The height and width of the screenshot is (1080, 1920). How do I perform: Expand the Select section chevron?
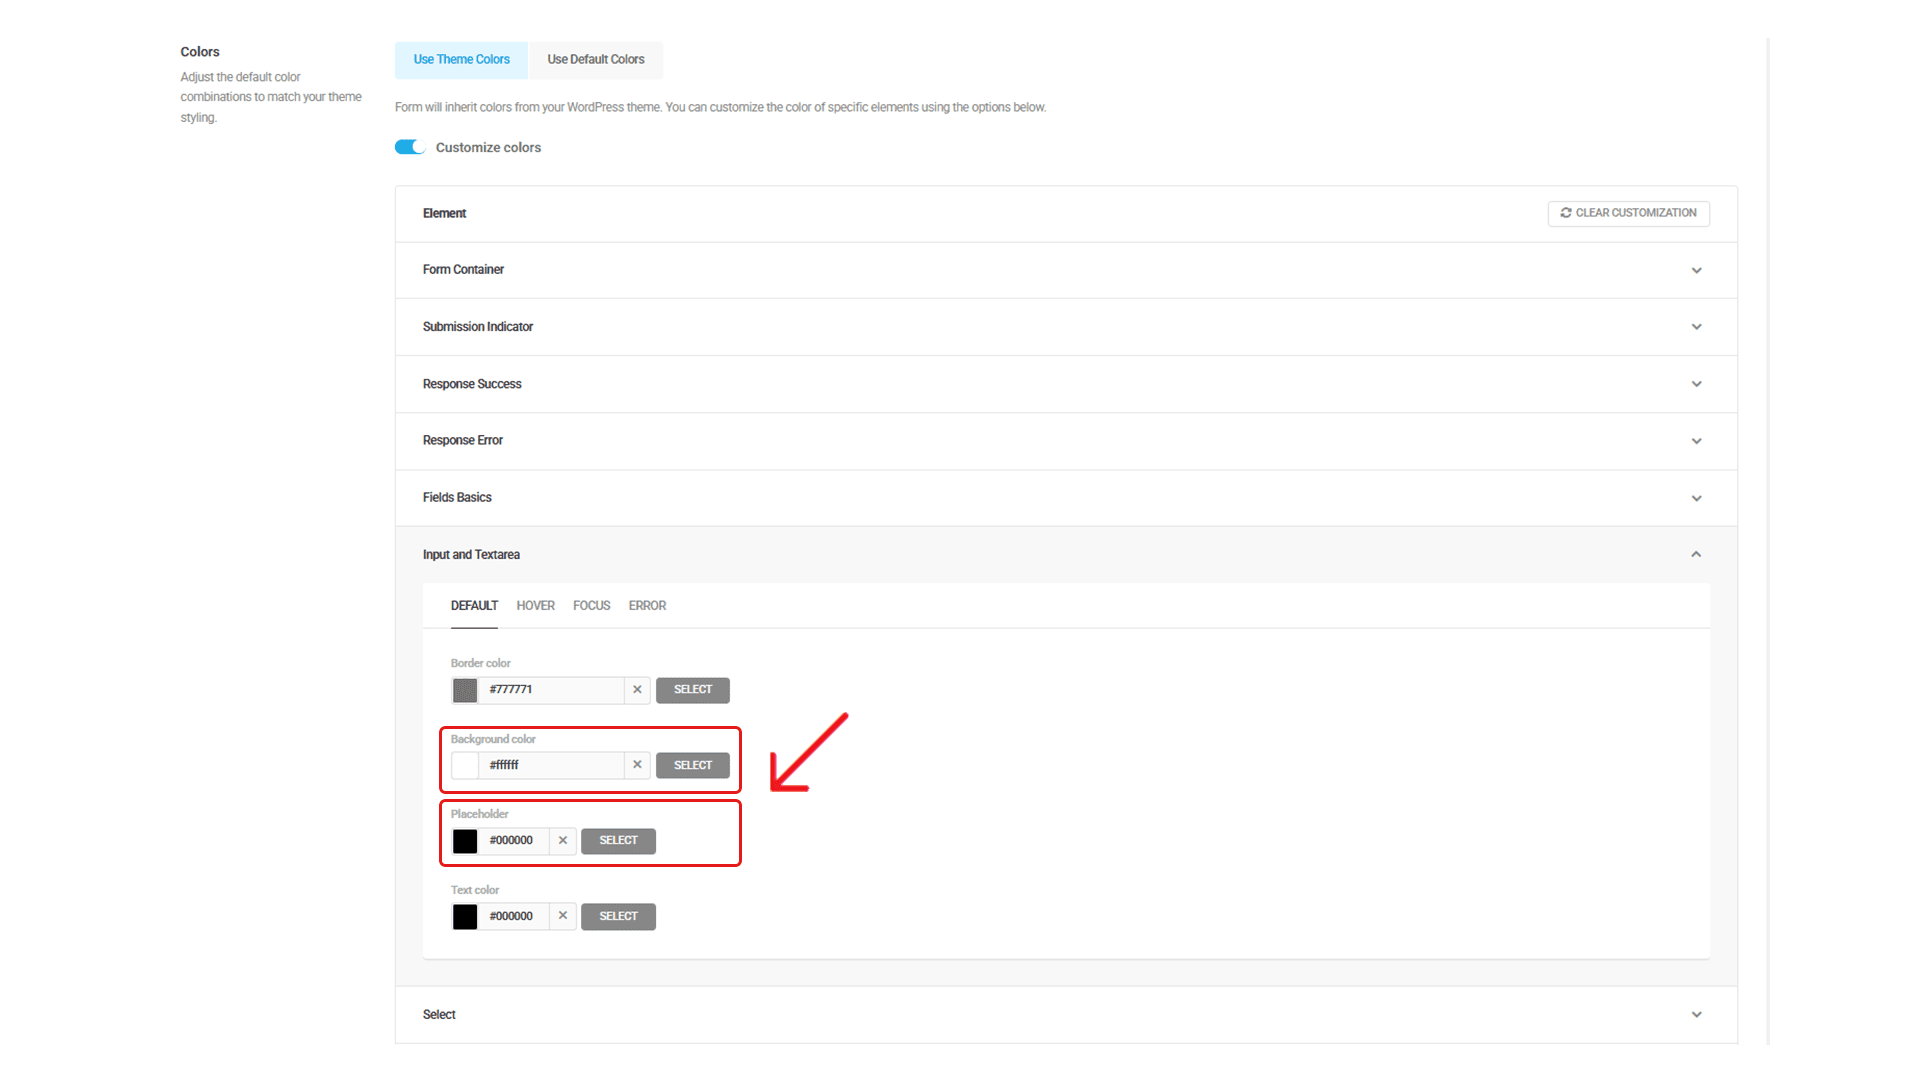1696,1014
